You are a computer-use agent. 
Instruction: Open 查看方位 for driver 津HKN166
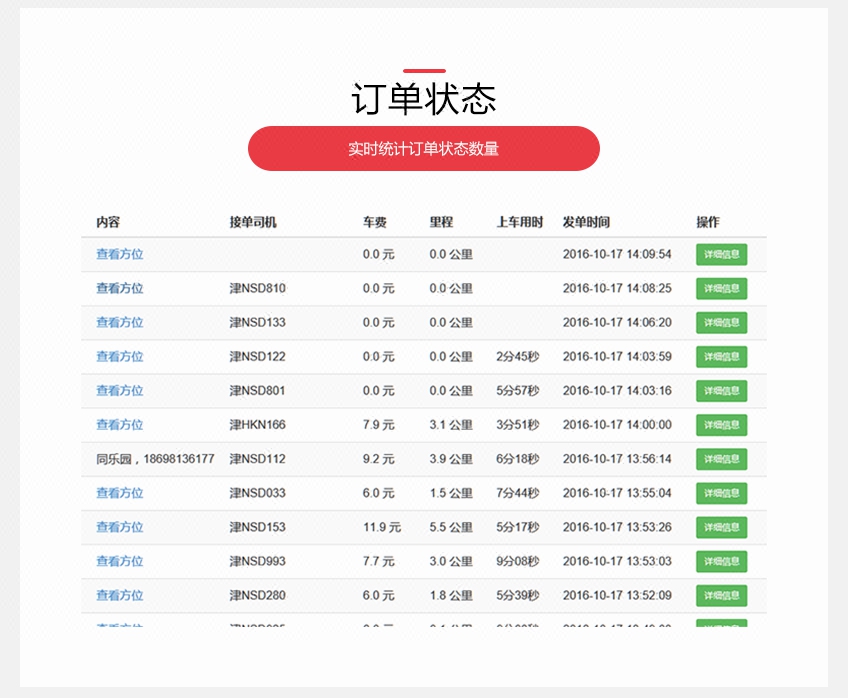click(x=119, y=424)
